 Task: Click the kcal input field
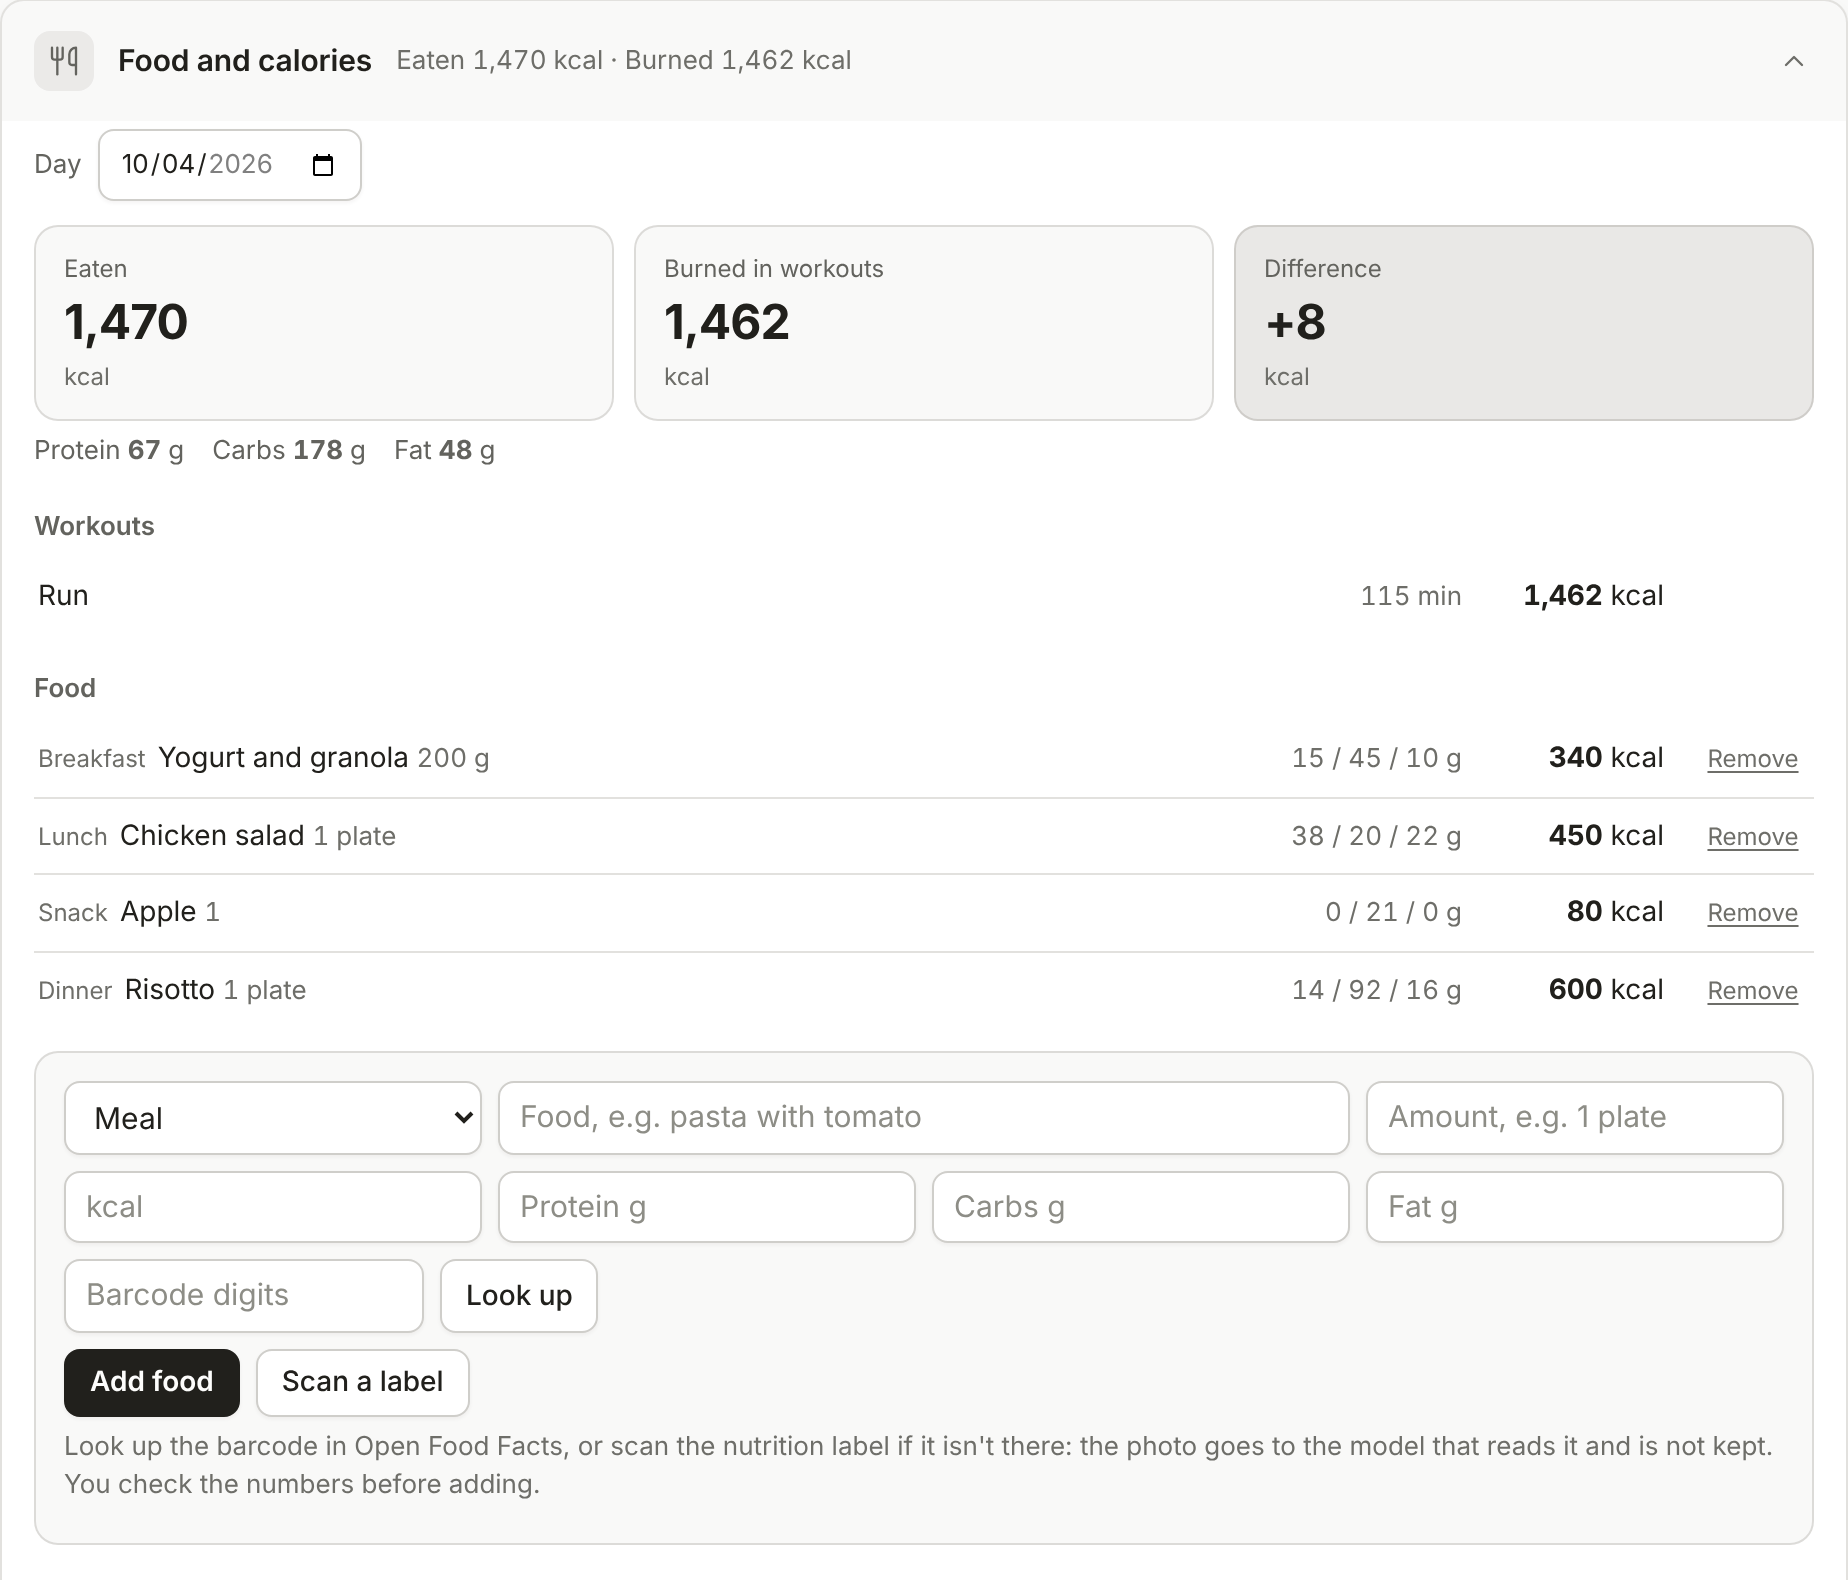pyautogui.click(x=273, y=1207)
